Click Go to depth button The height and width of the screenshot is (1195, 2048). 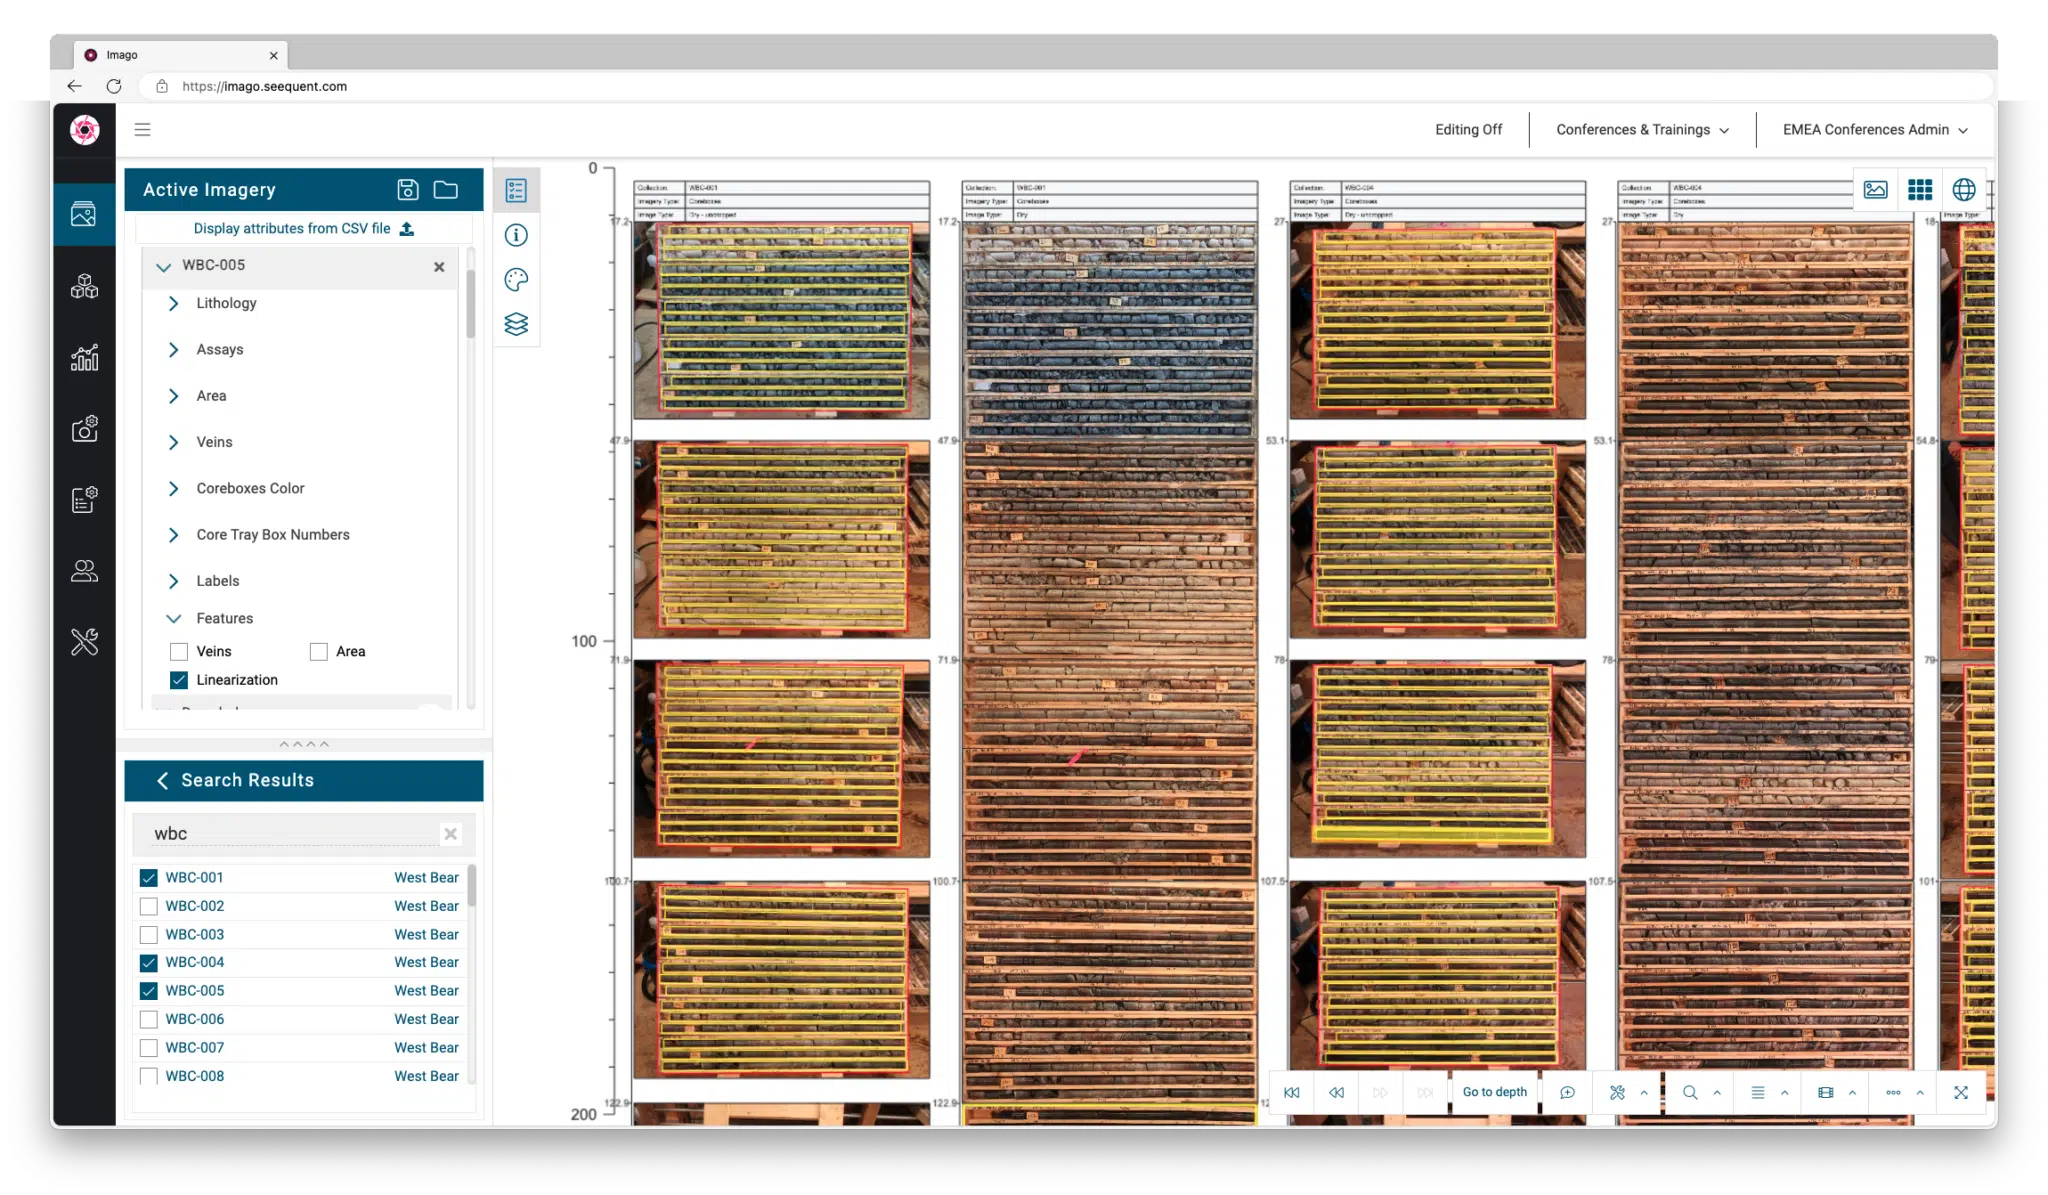click(x=1495, y=1091)
